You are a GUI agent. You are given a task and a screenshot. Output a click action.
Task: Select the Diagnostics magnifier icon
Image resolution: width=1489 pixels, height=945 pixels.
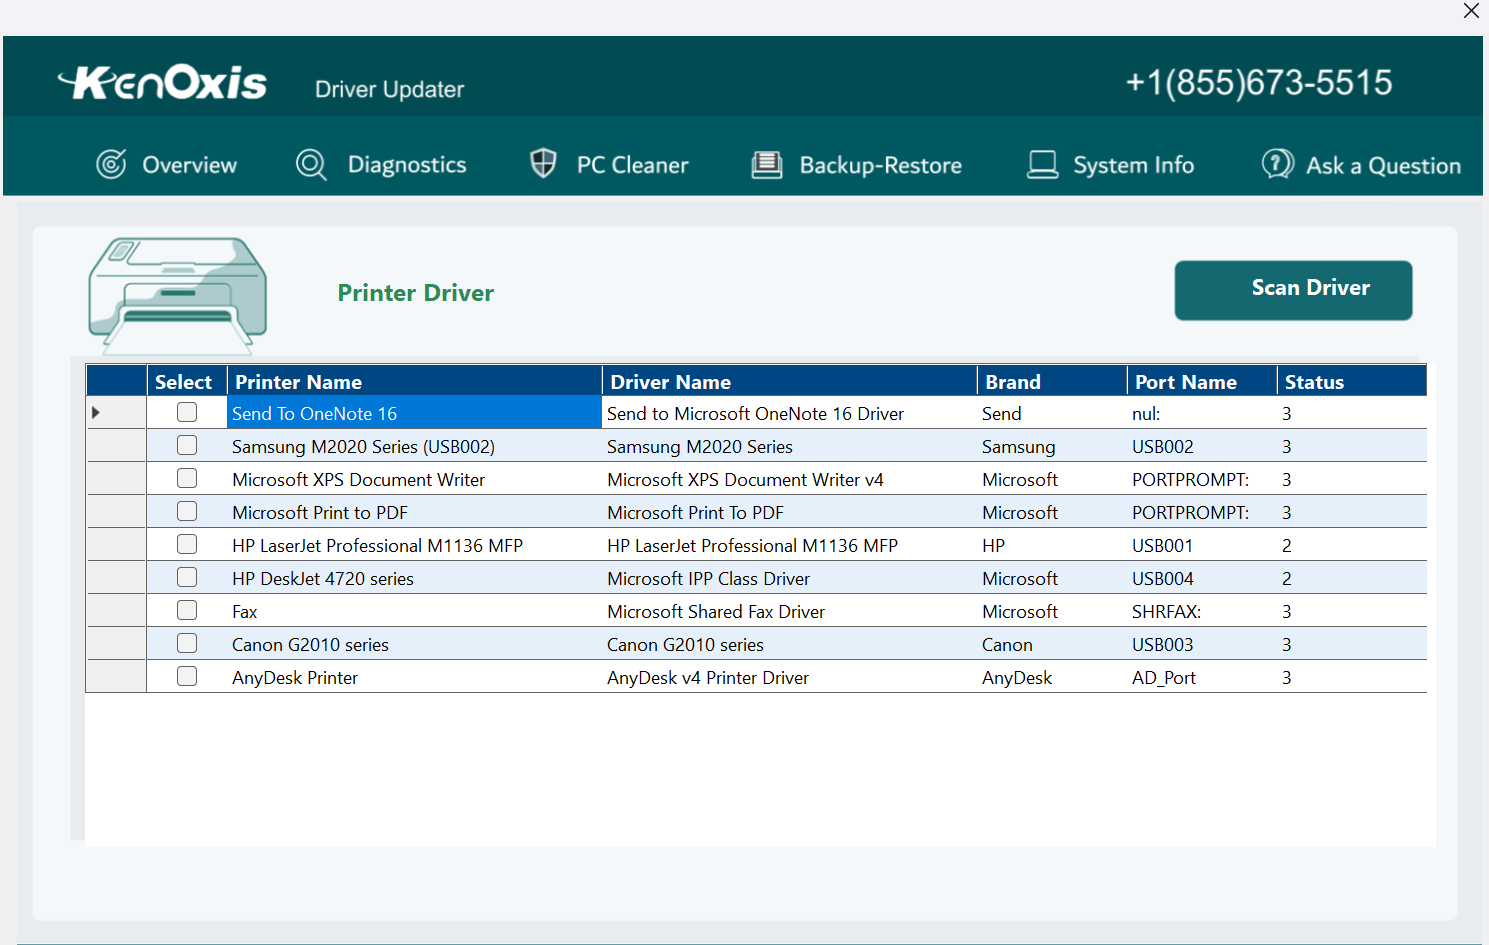point(311,164)
